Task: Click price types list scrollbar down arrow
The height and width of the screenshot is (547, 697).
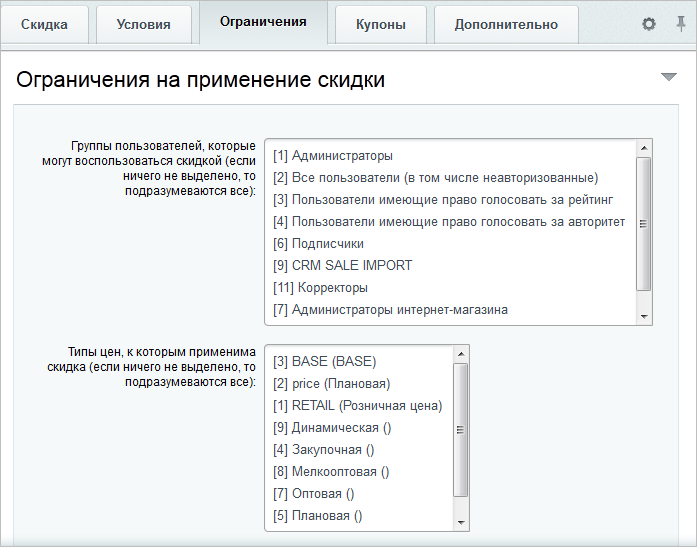Action: click(x=461, y=522)
